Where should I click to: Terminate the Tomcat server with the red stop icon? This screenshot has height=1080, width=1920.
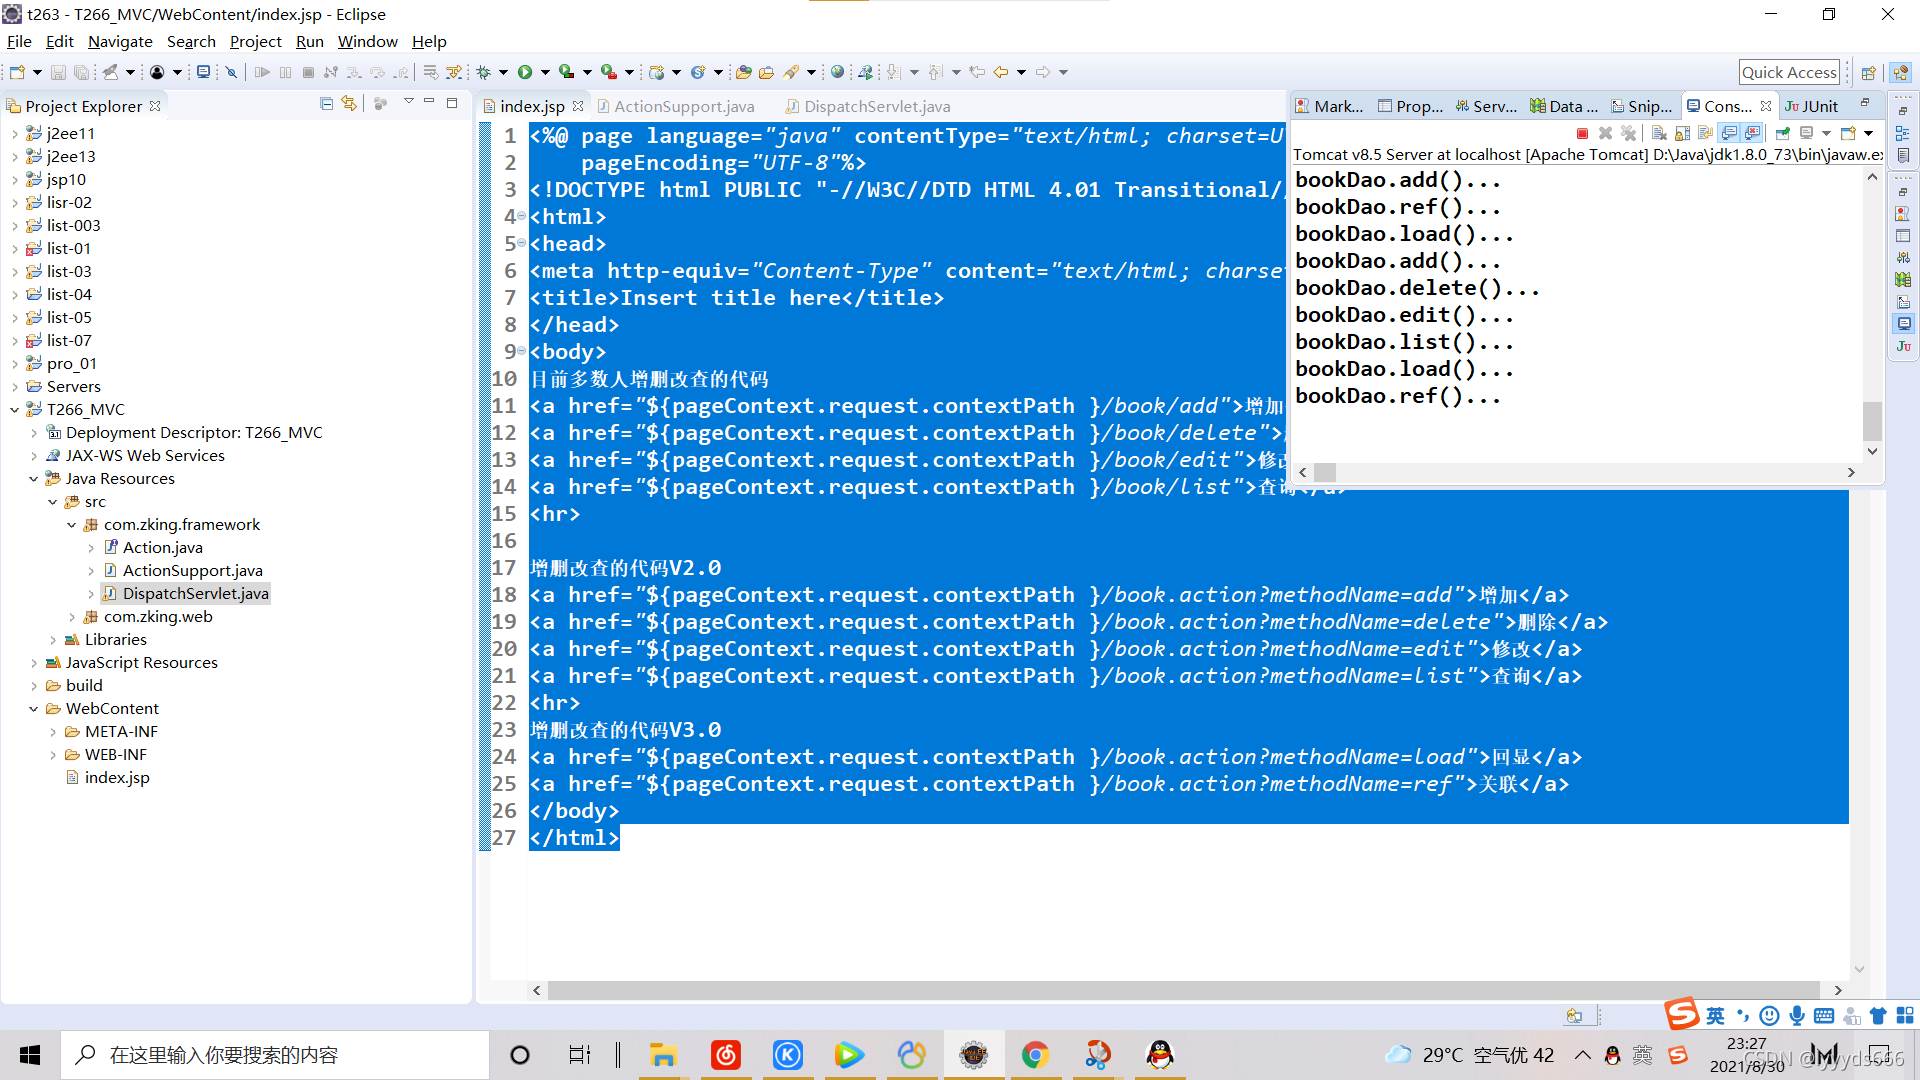click(x=1582, y=133)
